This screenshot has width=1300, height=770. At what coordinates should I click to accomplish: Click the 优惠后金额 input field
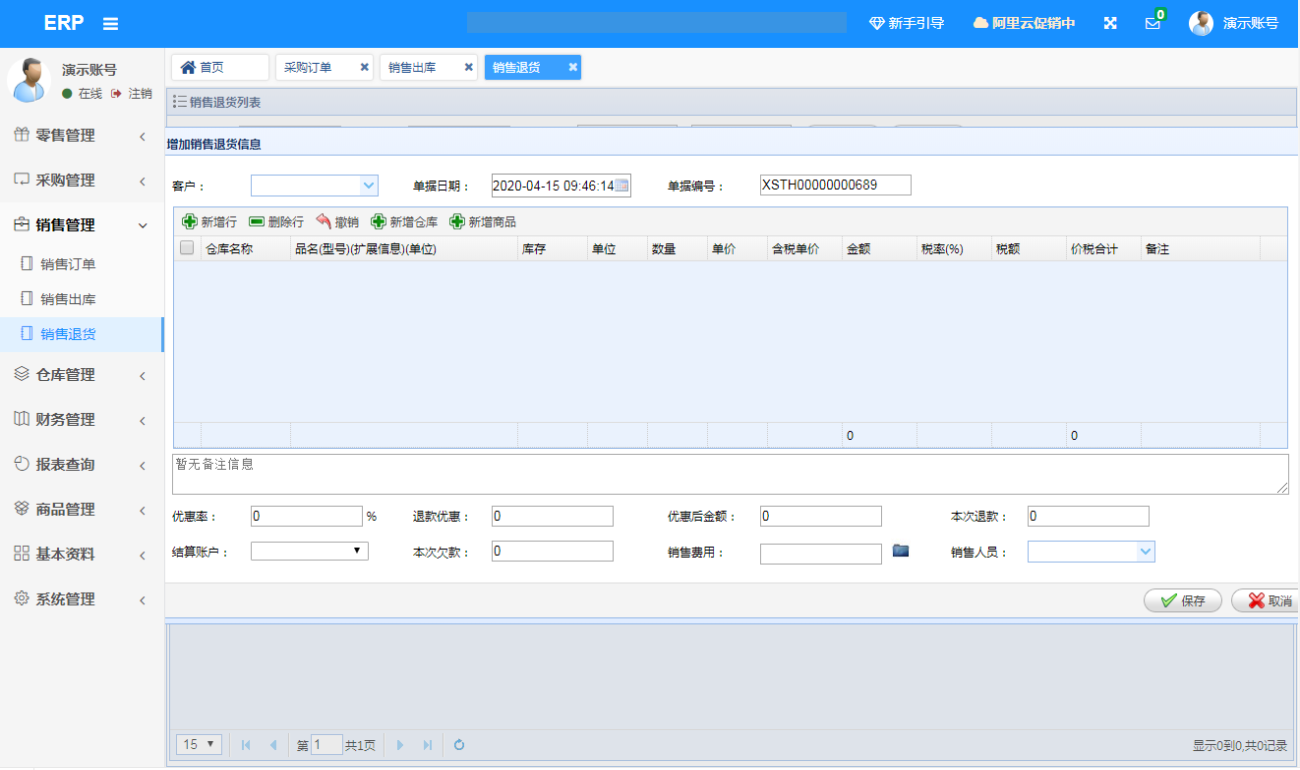(821, 516)
